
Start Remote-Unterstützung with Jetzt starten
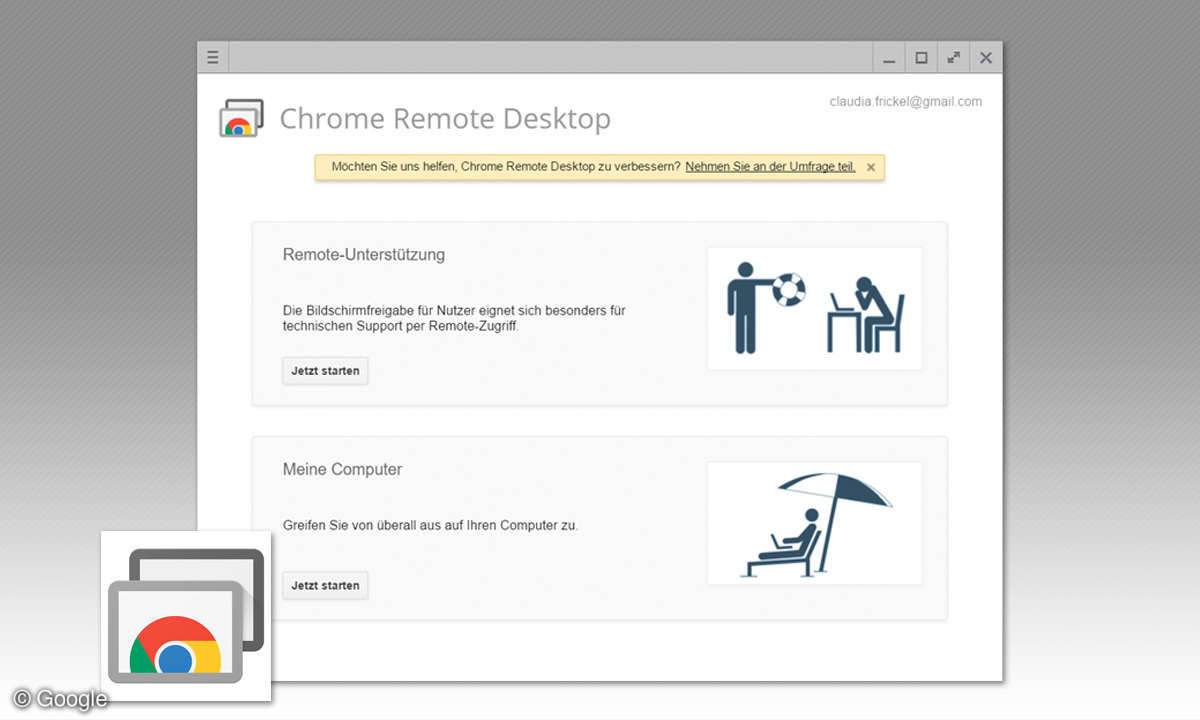[325, 371]
